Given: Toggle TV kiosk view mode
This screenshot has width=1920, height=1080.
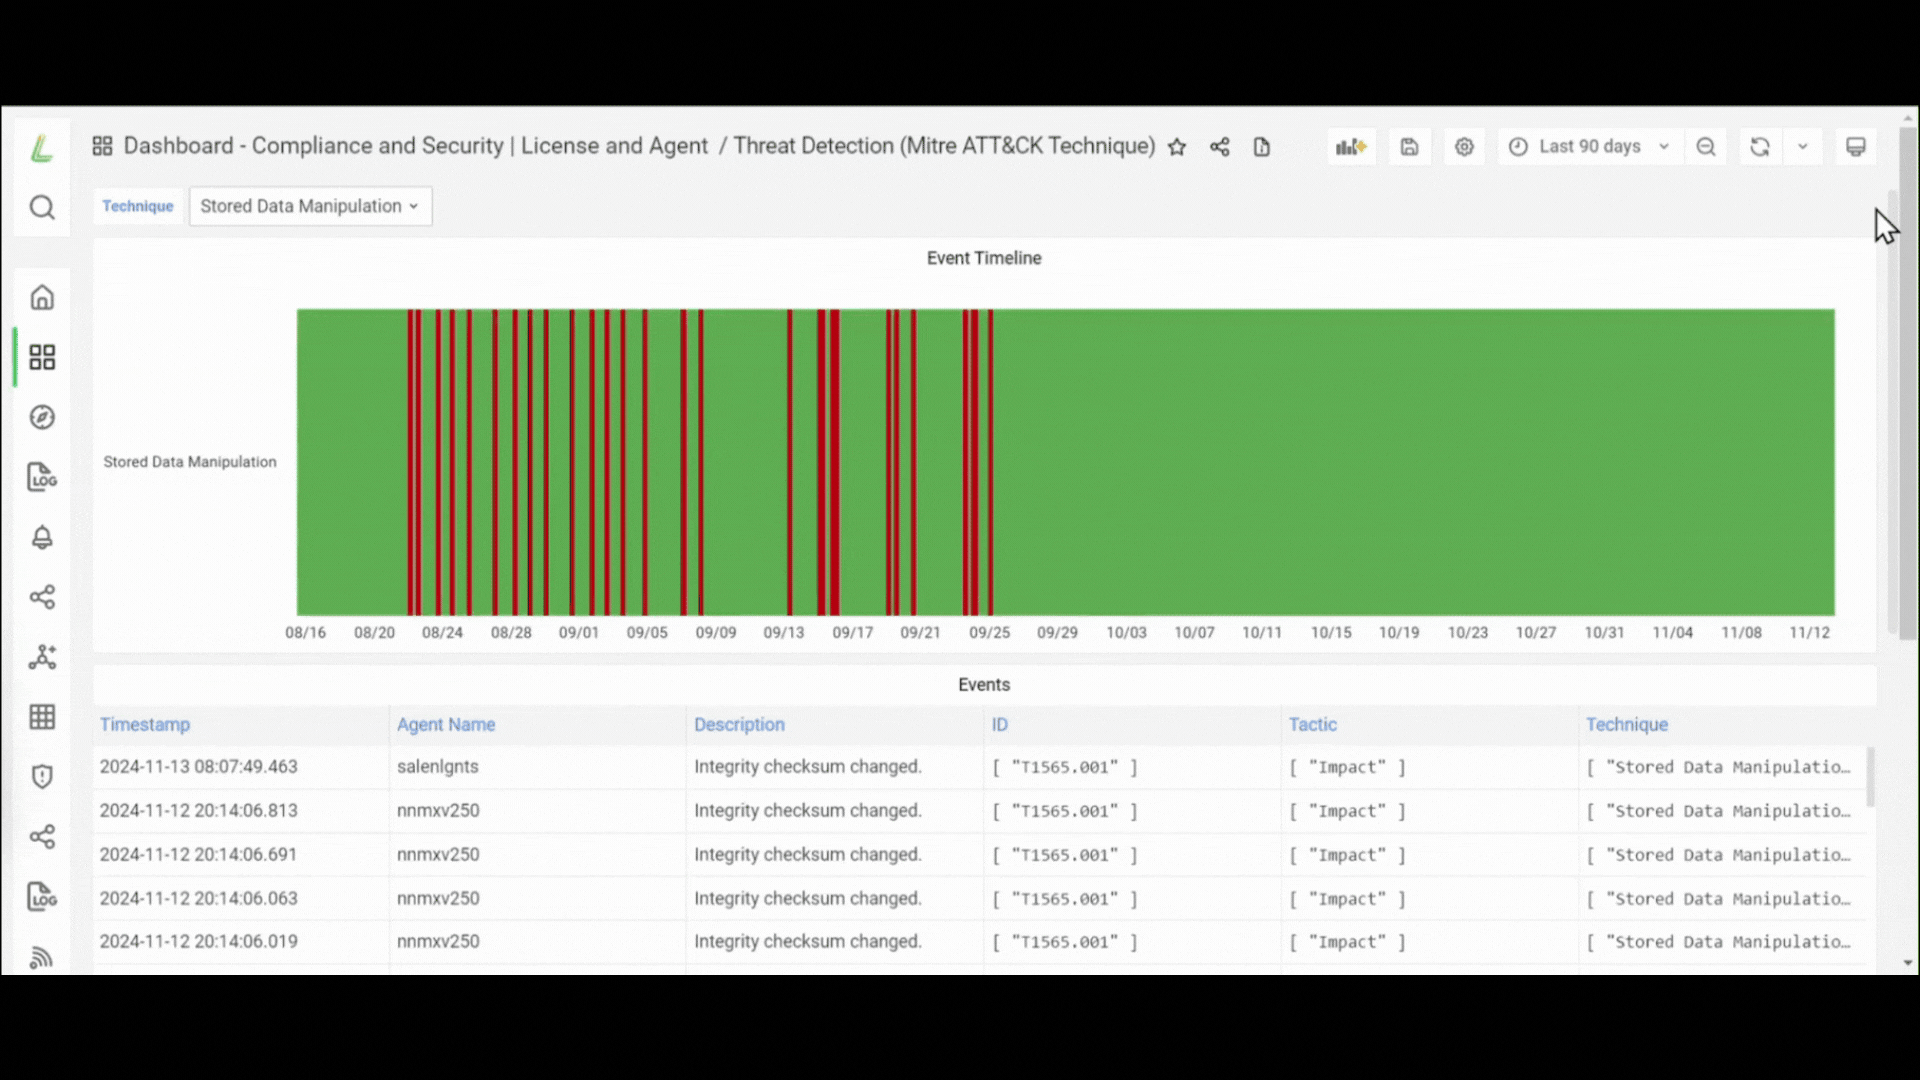Looking at the screenshot, I should [x=1856, y=147].
